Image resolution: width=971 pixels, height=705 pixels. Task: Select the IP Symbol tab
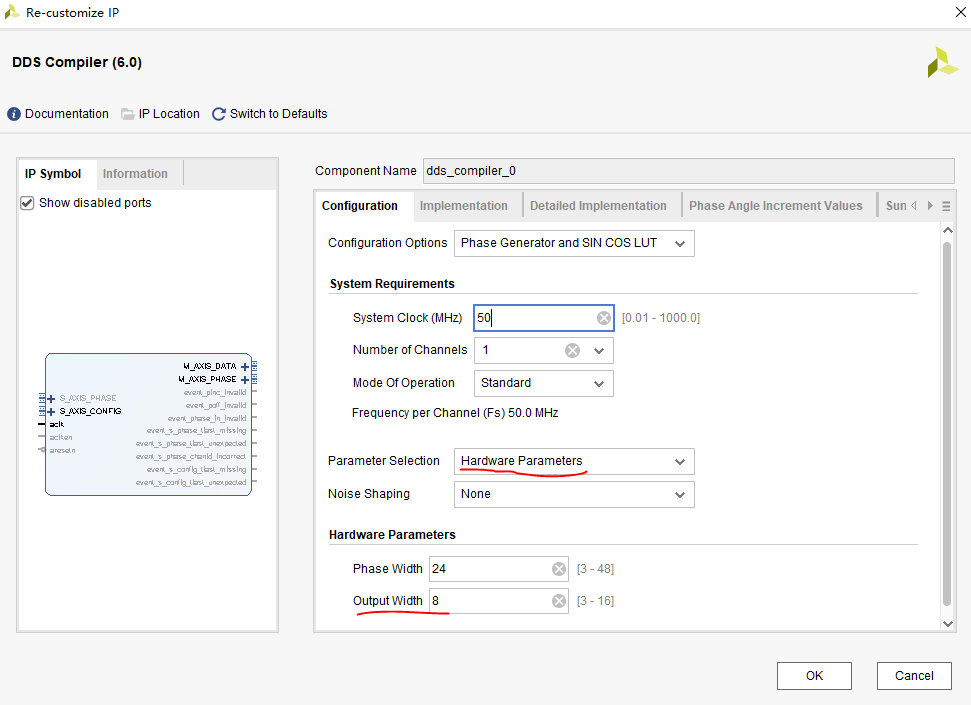(x=53, y=174)
